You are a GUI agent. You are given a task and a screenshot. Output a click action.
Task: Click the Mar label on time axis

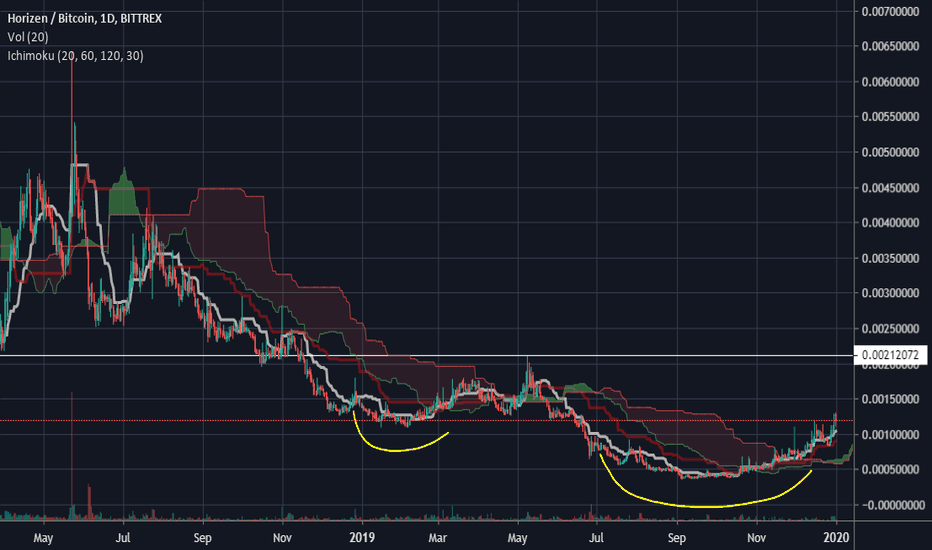click(x=437, y=538)
